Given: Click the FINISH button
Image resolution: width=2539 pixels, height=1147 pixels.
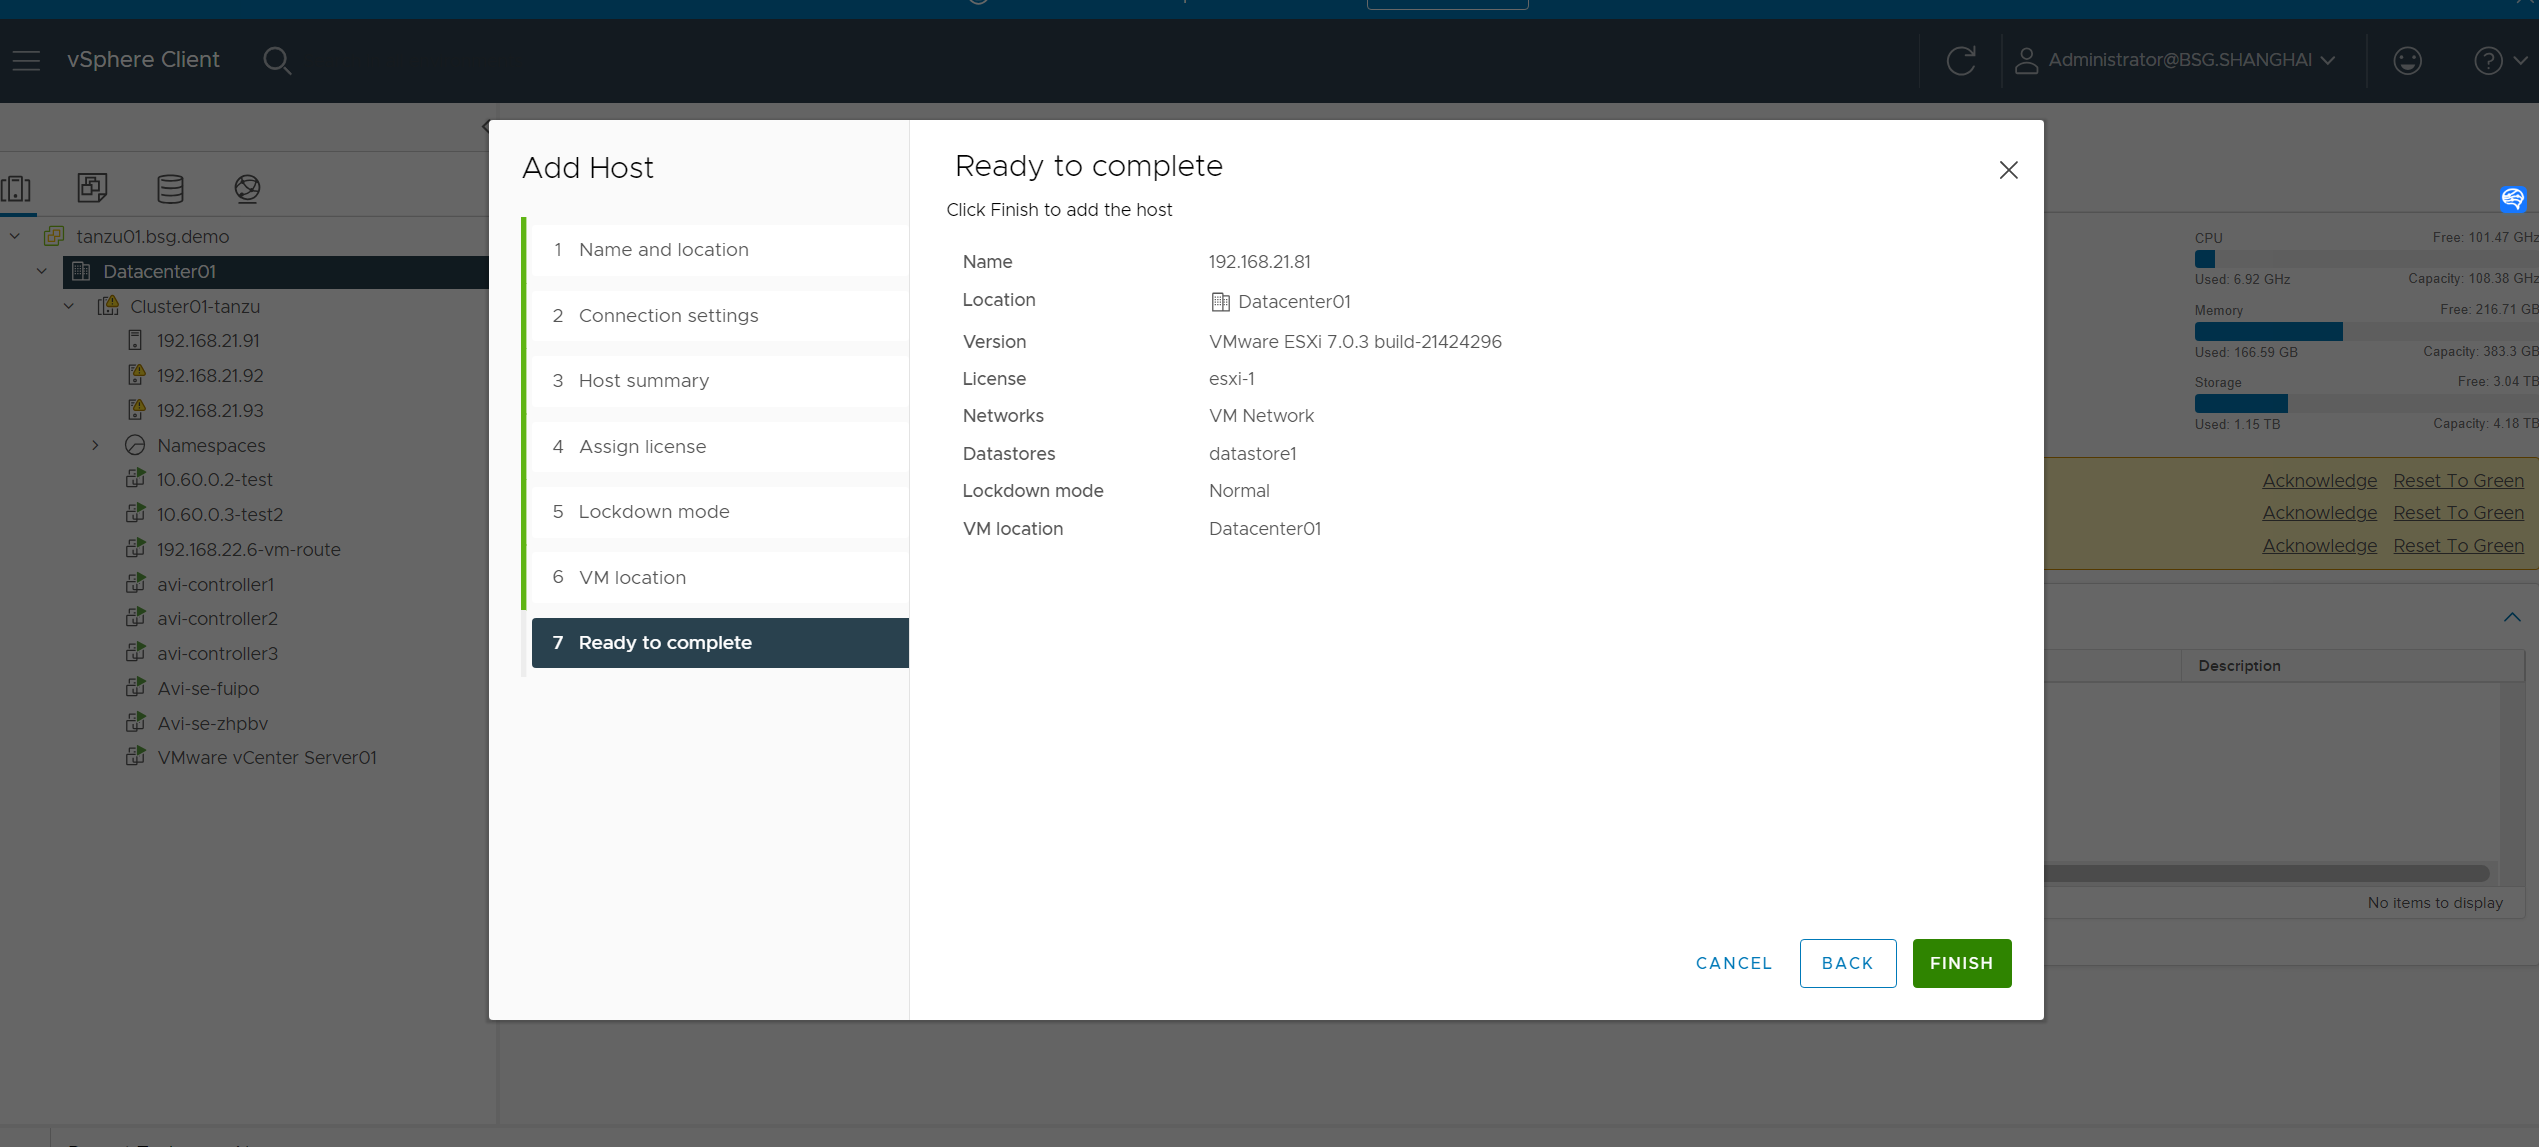Looking at the screenshot, I should (1961, 963).
